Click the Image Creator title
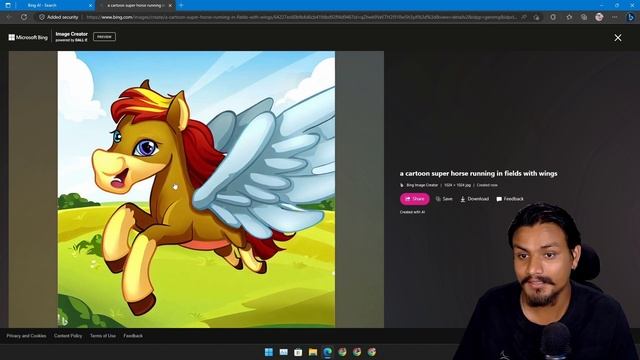 coord(71,34)
